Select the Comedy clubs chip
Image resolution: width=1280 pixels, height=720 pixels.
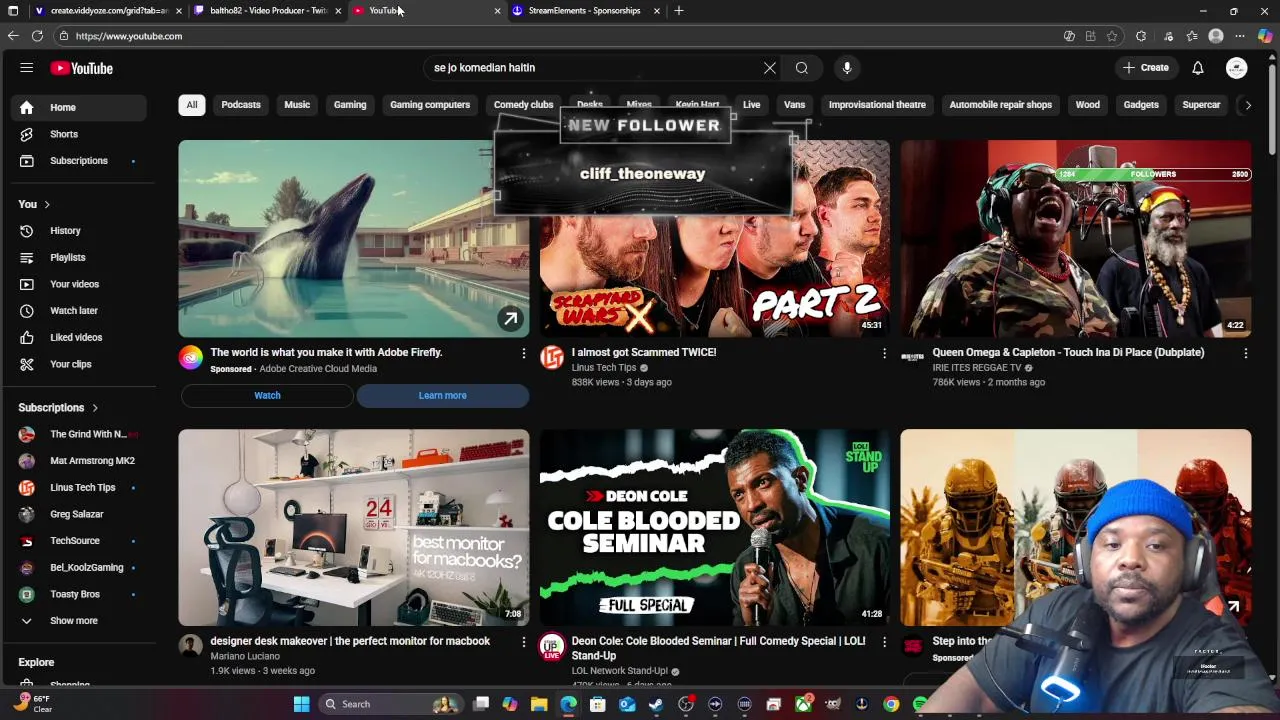[523, 105]
